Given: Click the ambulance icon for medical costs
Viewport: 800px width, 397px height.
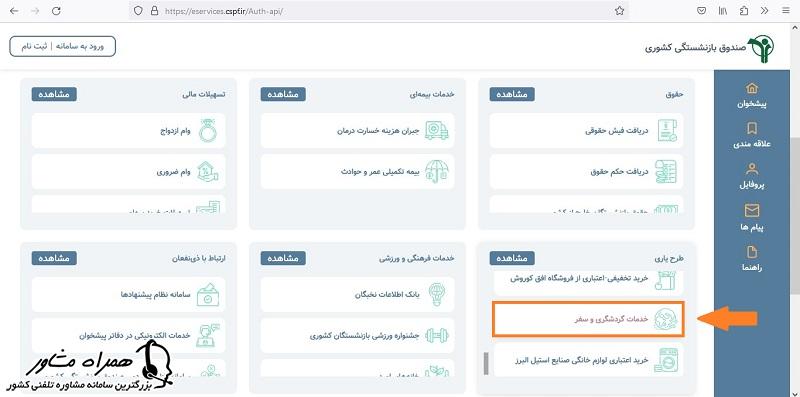Looking at the screenshot, I should 437,131.
